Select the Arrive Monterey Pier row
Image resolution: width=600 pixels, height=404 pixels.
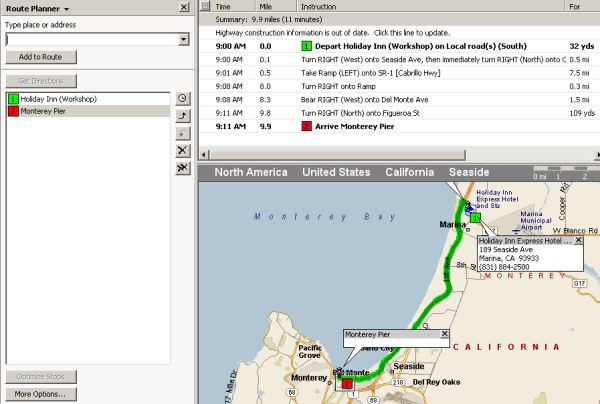click(x=399, y=127)
